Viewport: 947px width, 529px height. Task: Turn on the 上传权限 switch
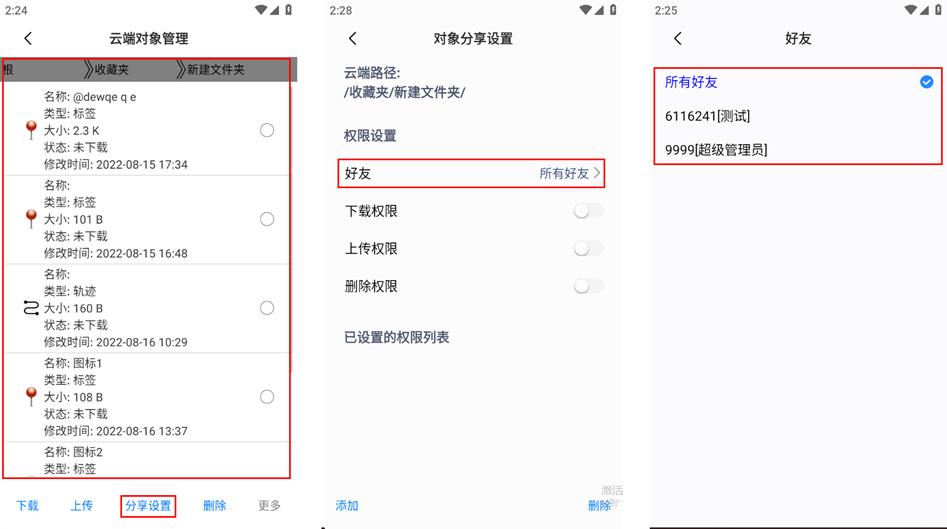tap(588, 248)
